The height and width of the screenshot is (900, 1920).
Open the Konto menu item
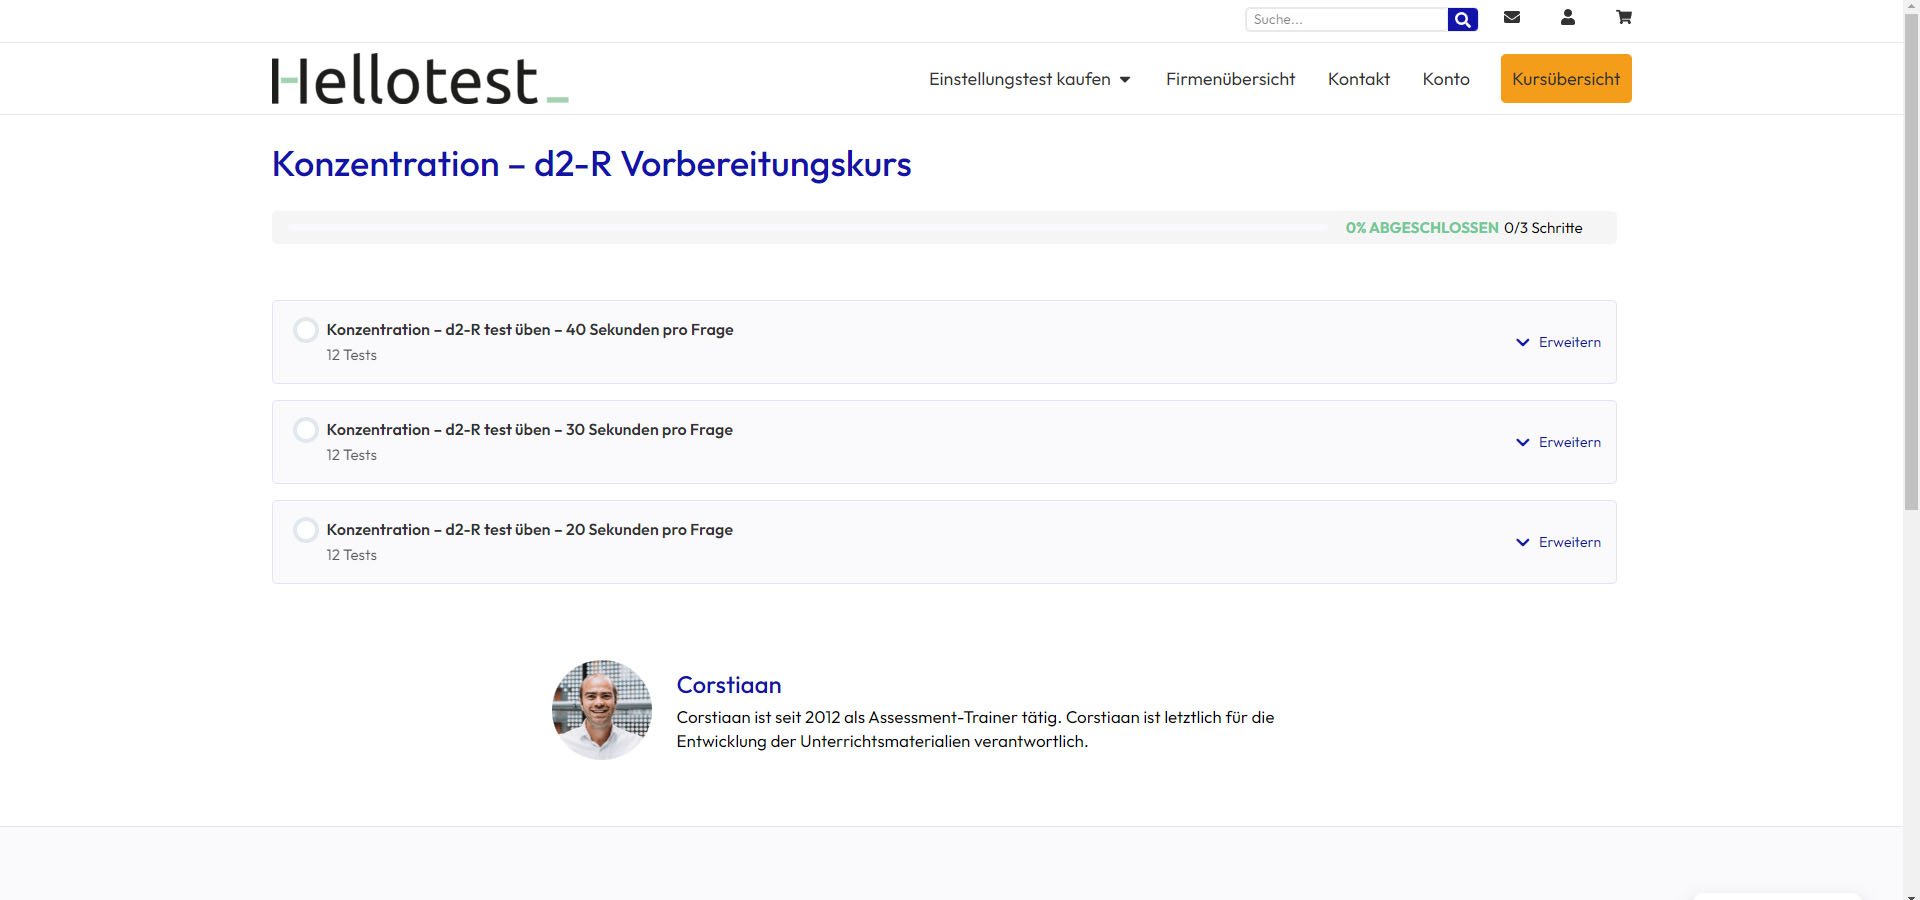point(1446,79)
